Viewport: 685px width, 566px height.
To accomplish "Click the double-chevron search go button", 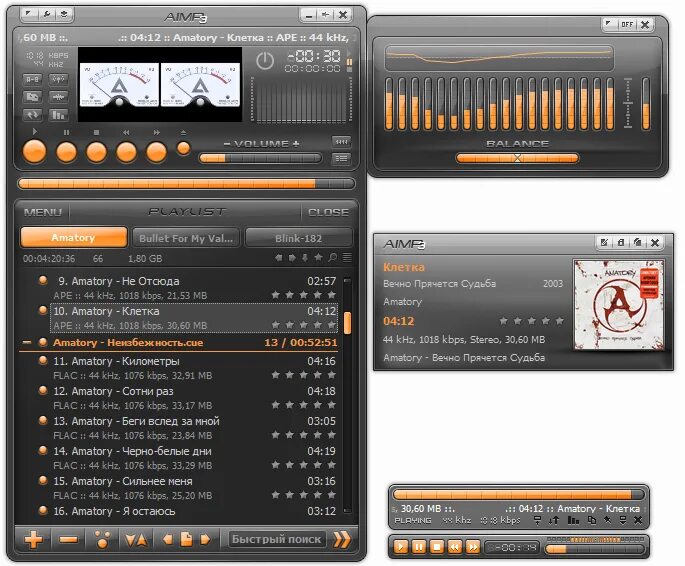I will pos(342,540).
